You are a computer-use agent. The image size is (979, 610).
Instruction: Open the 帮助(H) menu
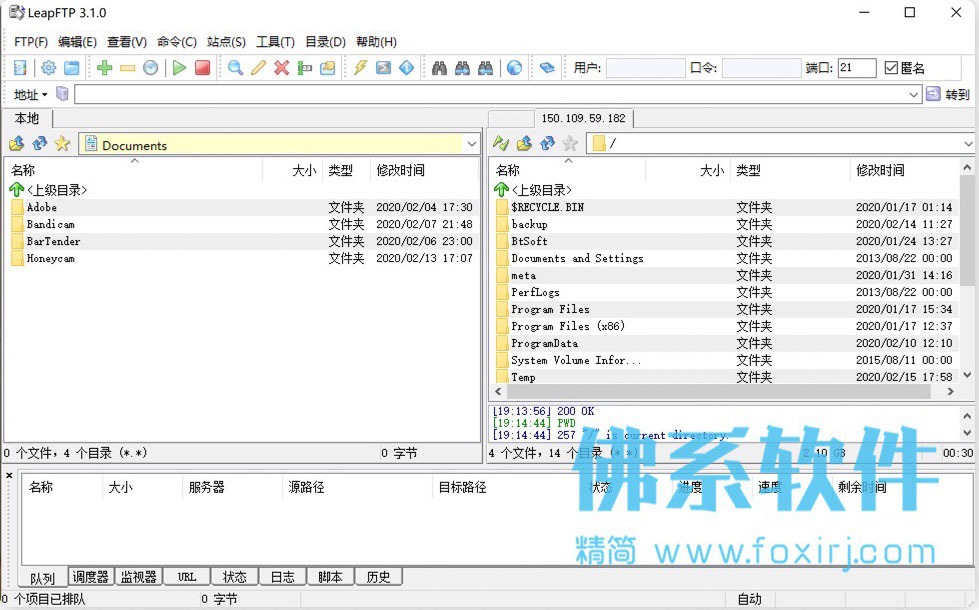point(376,42)
